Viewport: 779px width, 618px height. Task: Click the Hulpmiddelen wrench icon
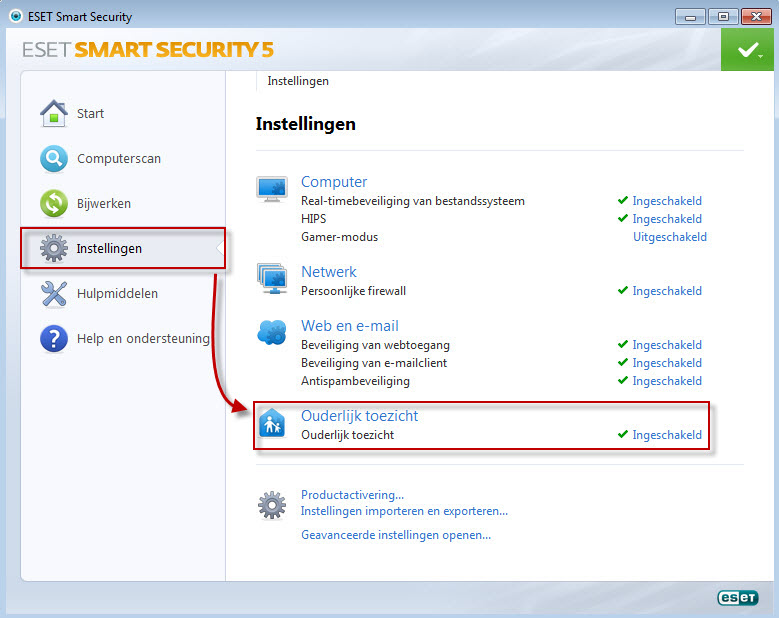pyautogui.click(x=54, y=294)
